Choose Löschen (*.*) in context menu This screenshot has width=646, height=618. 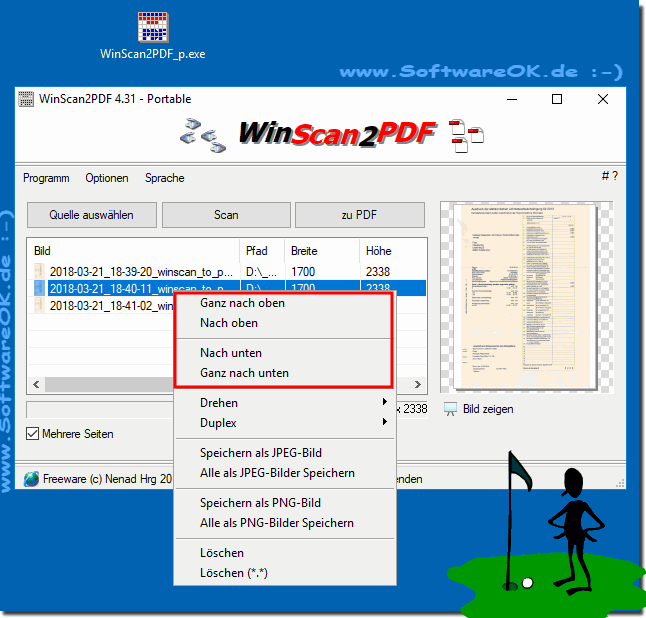(x=284, y=573)
